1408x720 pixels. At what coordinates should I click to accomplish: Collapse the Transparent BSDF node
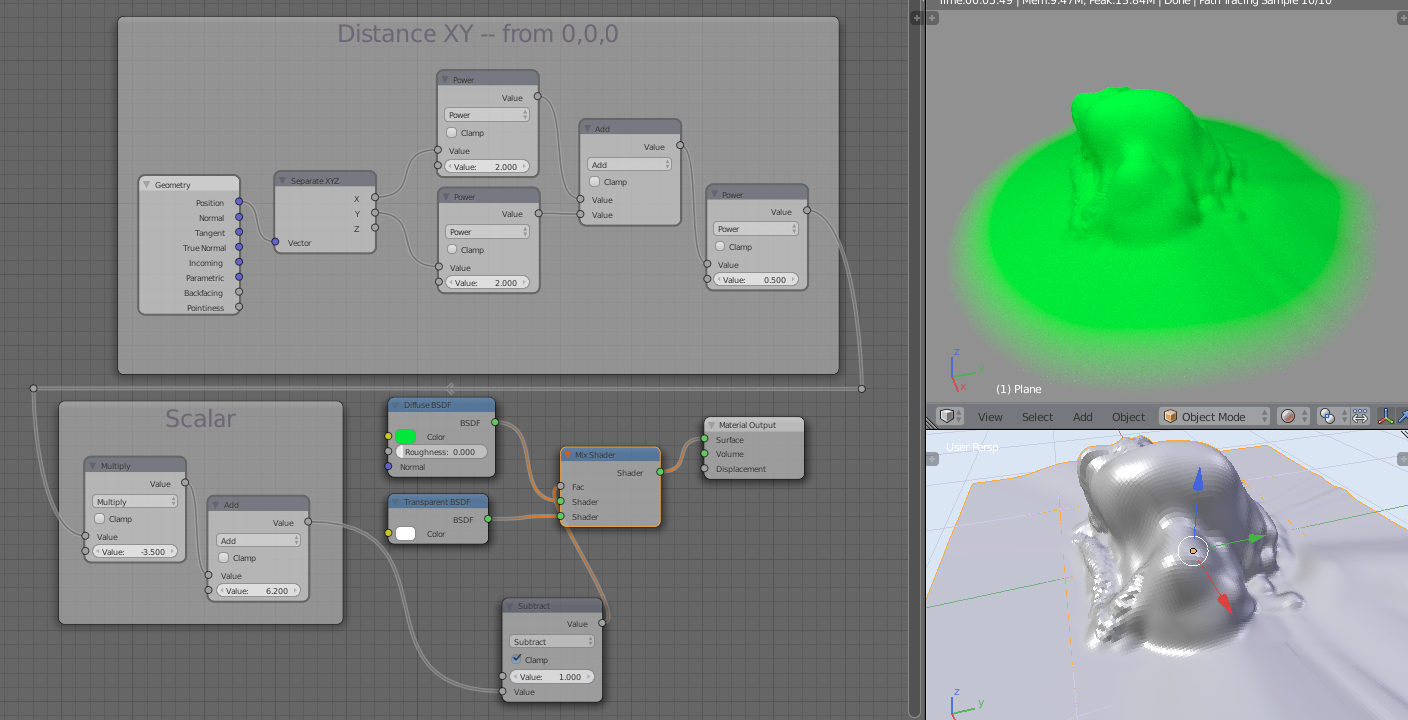[x=395, y=501]
